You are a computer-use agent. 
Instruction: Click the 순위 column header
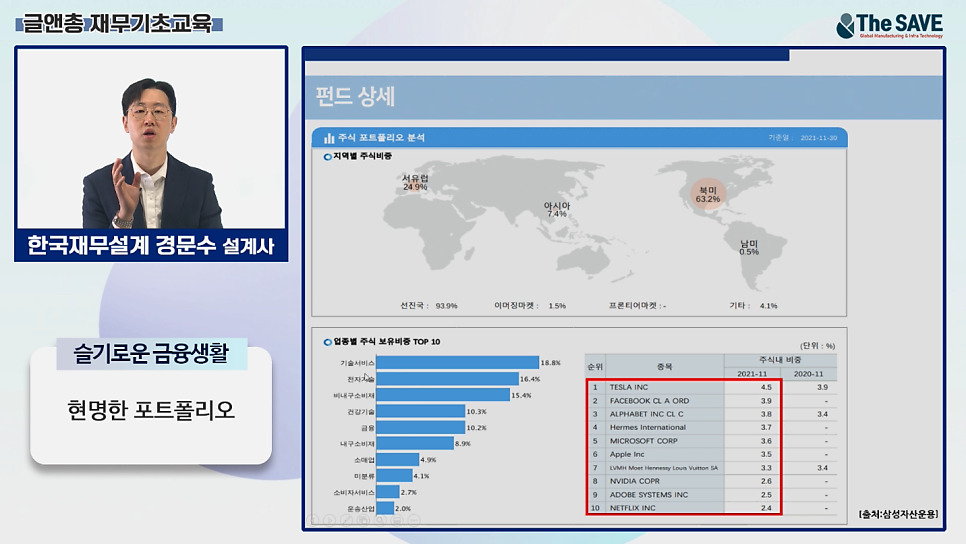[x=595, y=367]
